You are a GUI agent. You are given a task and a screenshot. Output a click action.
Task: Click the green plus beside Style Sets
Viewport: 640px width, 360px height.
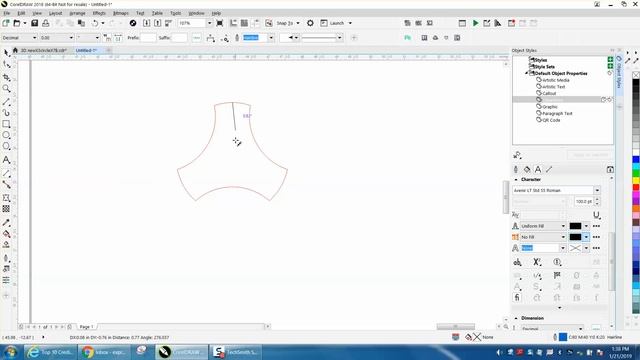pos(610,66)
